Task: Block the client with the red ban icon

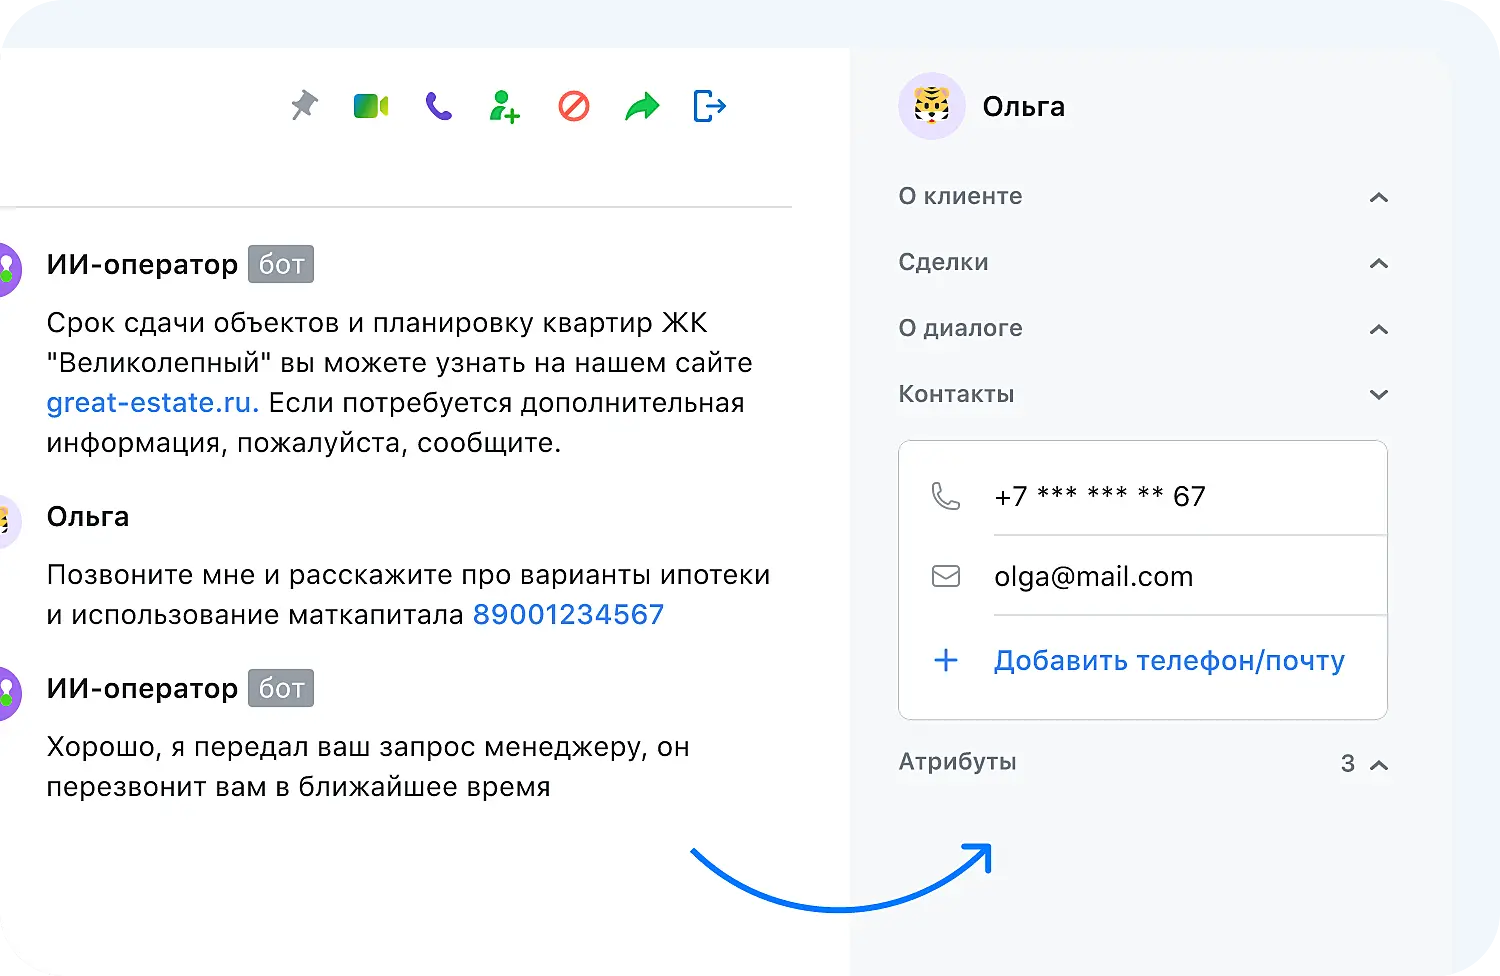Action: 573,106
